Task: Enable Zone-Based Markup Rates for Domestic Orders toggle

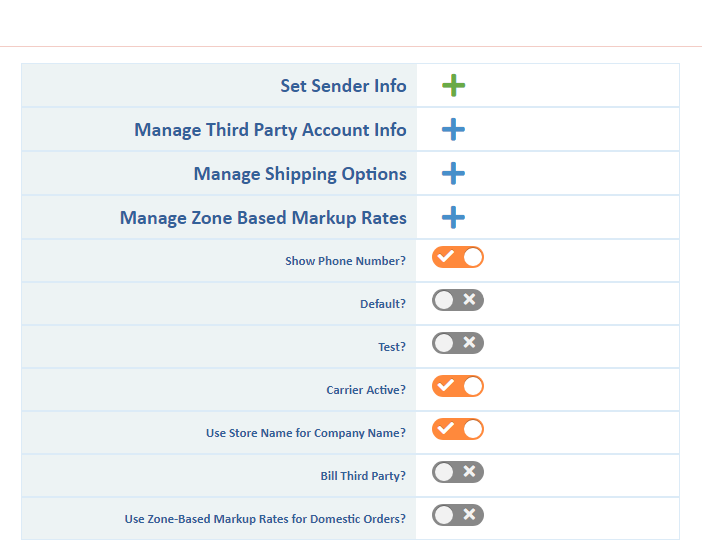Action: pyautogui.click(x=458, y=515)
